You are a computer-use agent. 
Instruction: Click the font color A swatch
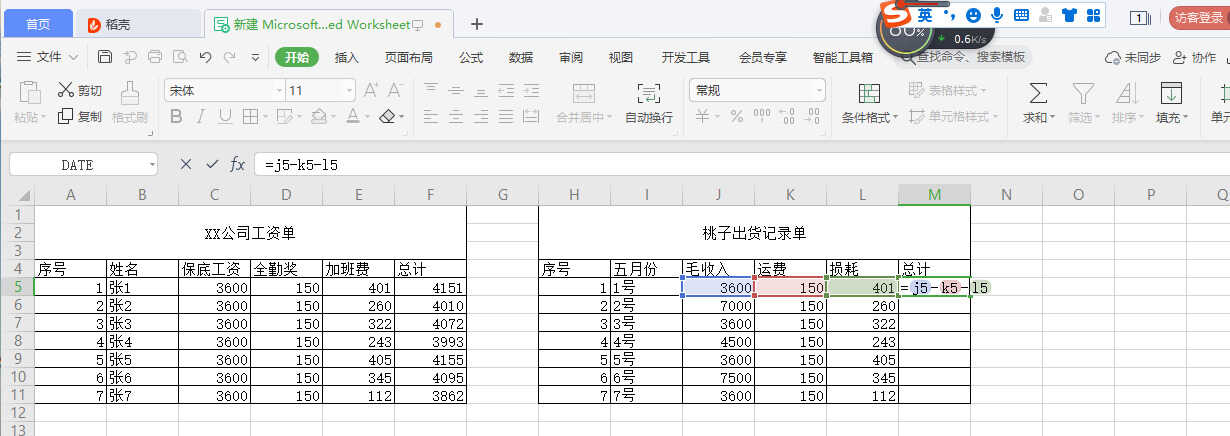click(x=352, y=116)
